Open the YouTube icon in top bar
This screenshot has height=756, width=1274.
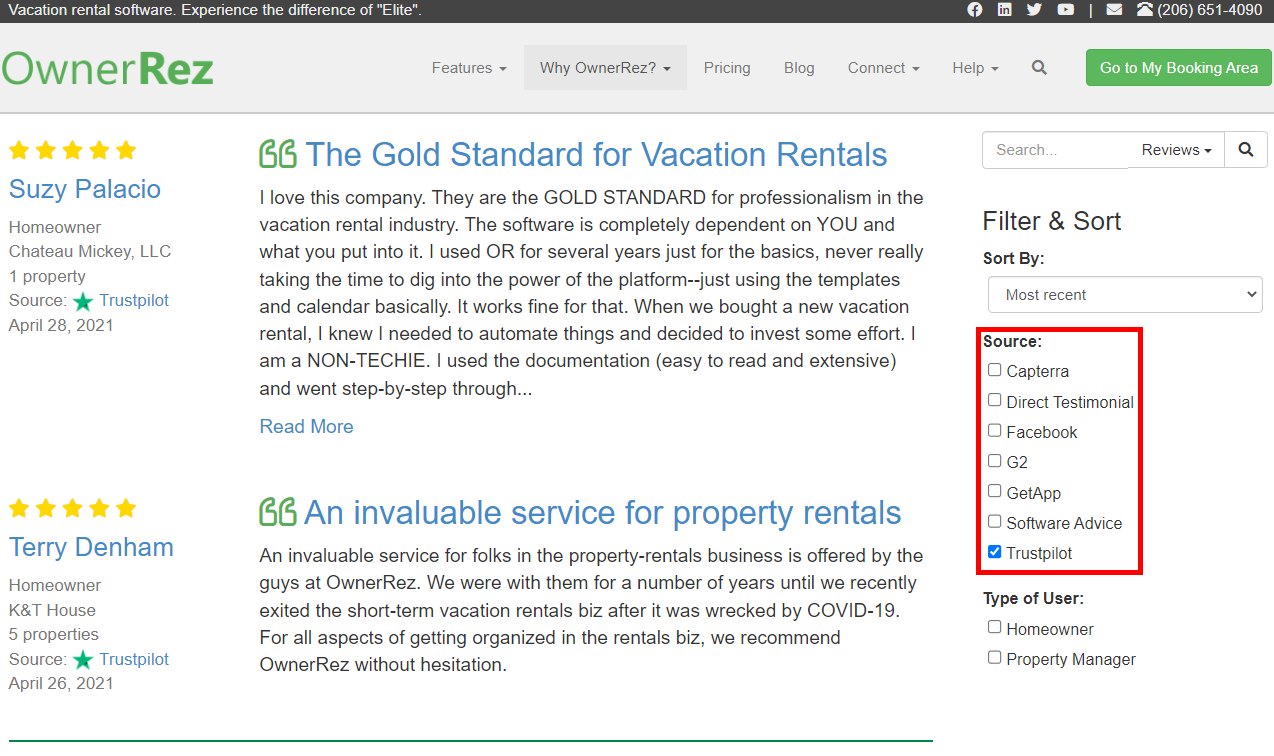1066,10
